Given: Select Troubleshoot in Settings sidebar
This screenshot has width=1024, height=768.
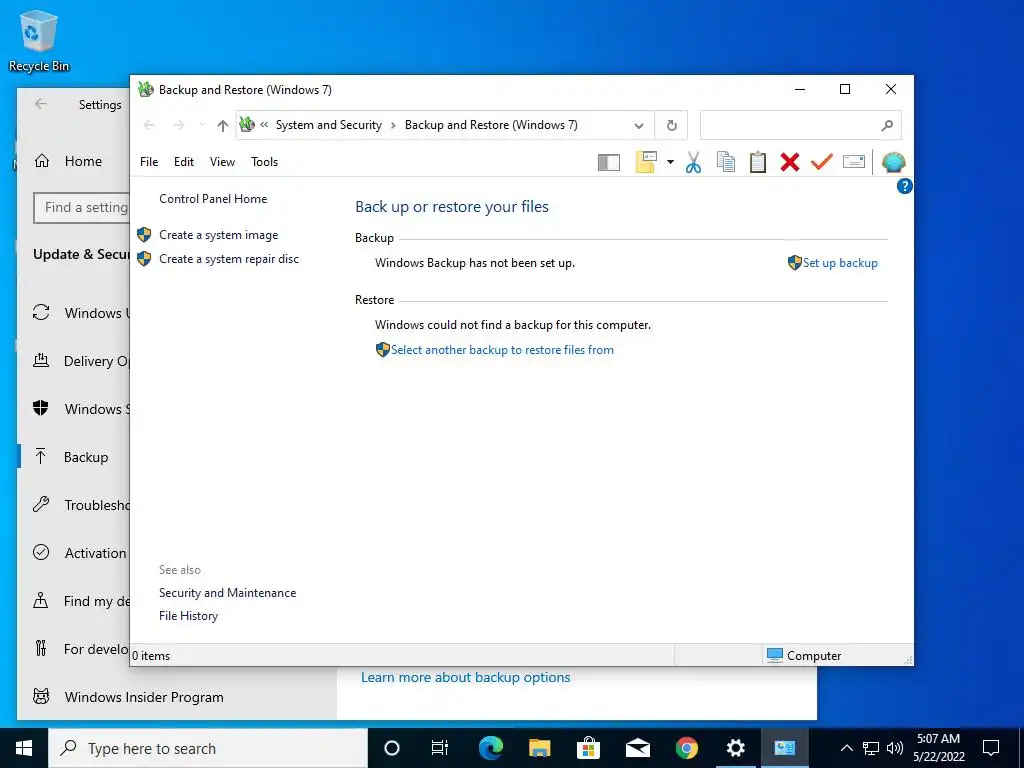Looking at the screenshot, I should point(74,505).
